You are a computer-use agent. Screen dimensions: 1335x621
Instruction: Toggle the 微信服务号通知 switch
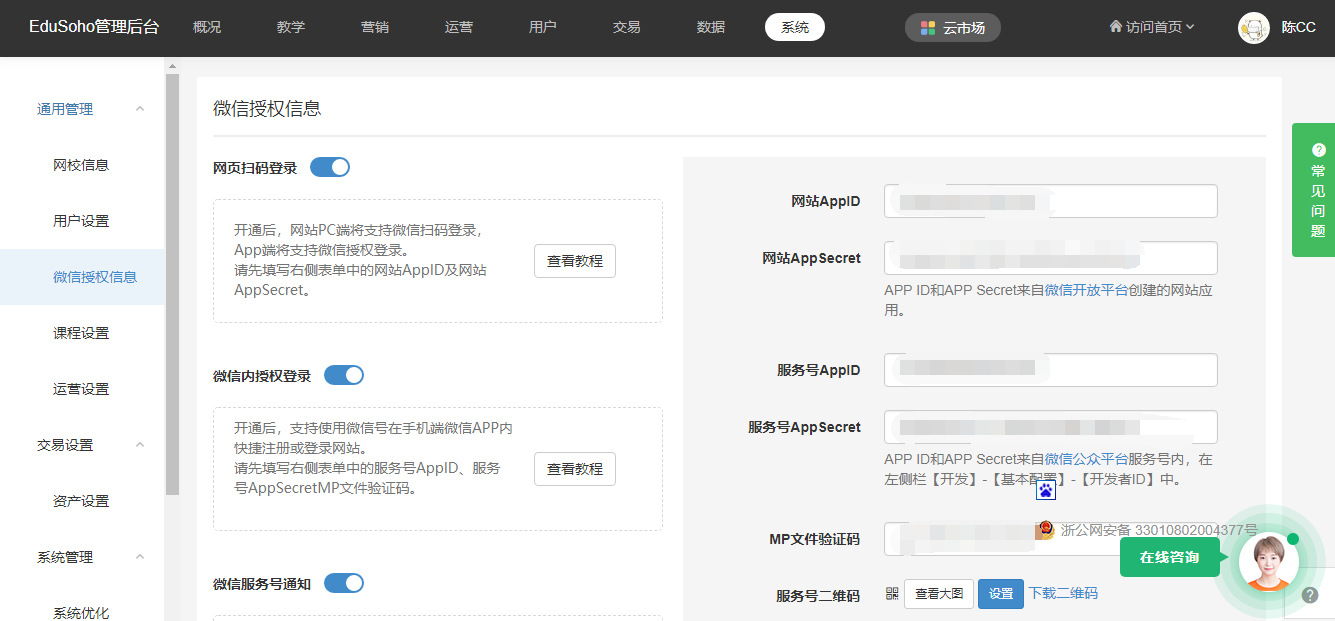344,583
